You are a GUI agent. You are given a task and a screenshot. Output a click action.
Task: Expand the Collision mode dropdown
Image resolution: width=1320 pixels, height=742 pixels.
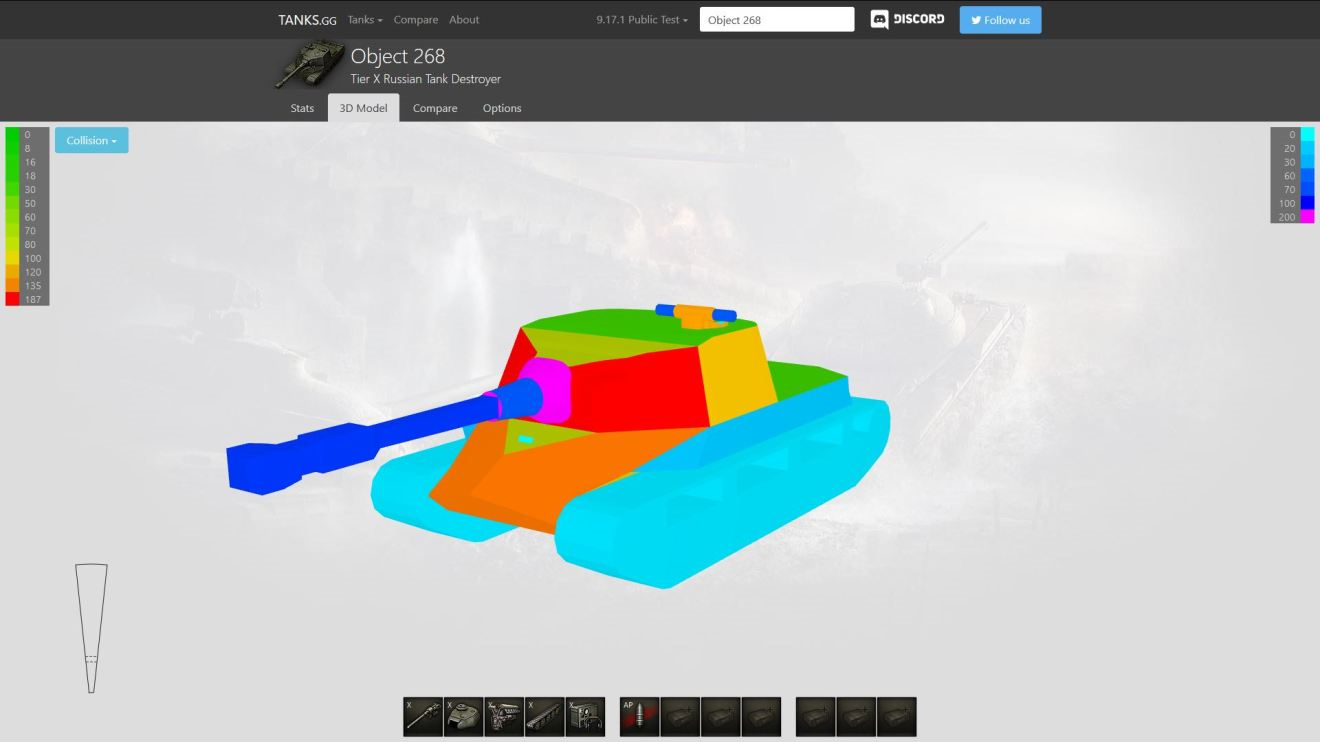(91, 141)
